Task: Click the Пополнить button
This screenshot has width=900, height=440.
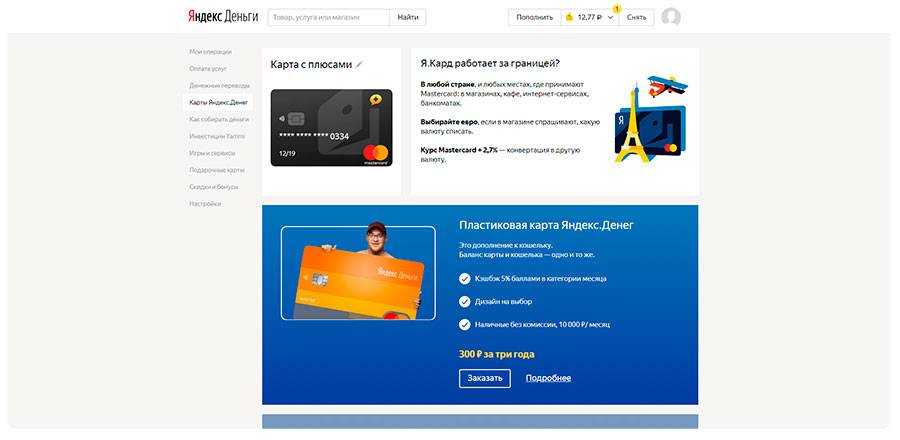Action: tap(534, 17)
